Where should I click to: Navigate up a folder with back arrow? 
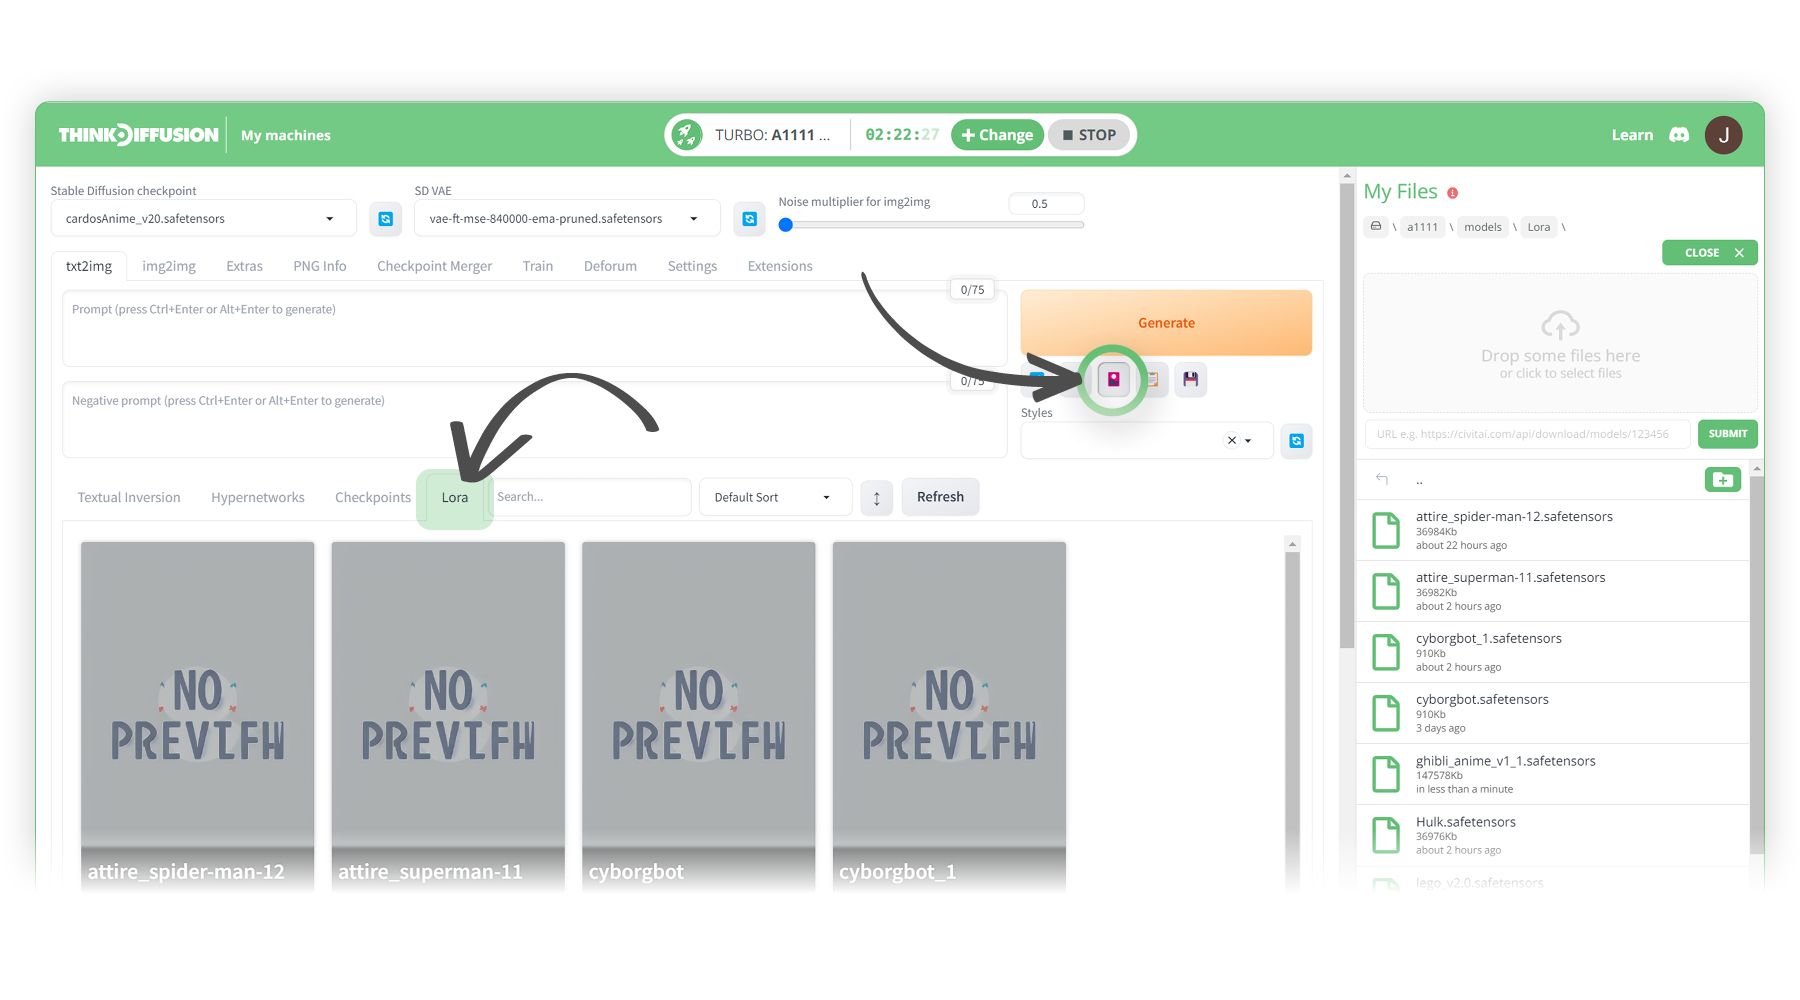coord(1382,479)
